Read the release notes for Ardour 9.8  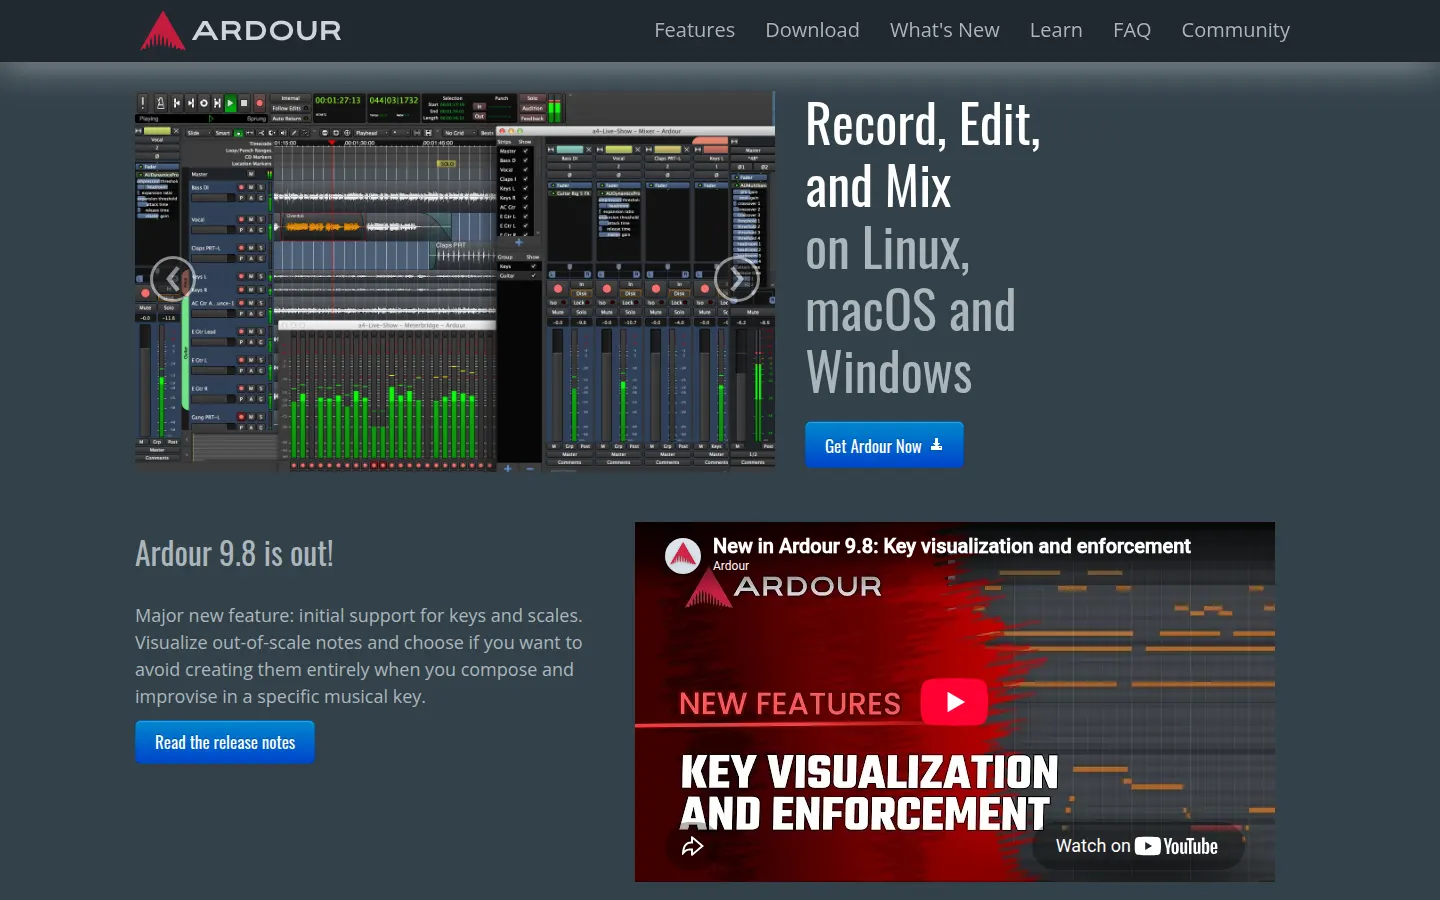[225, 742]
